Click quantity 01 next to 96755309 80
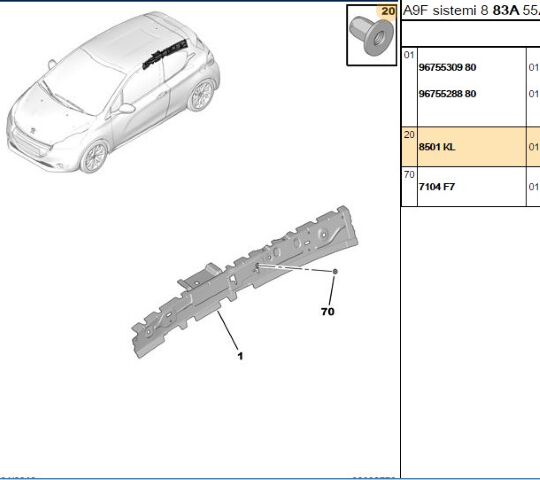 coord(533,67)
